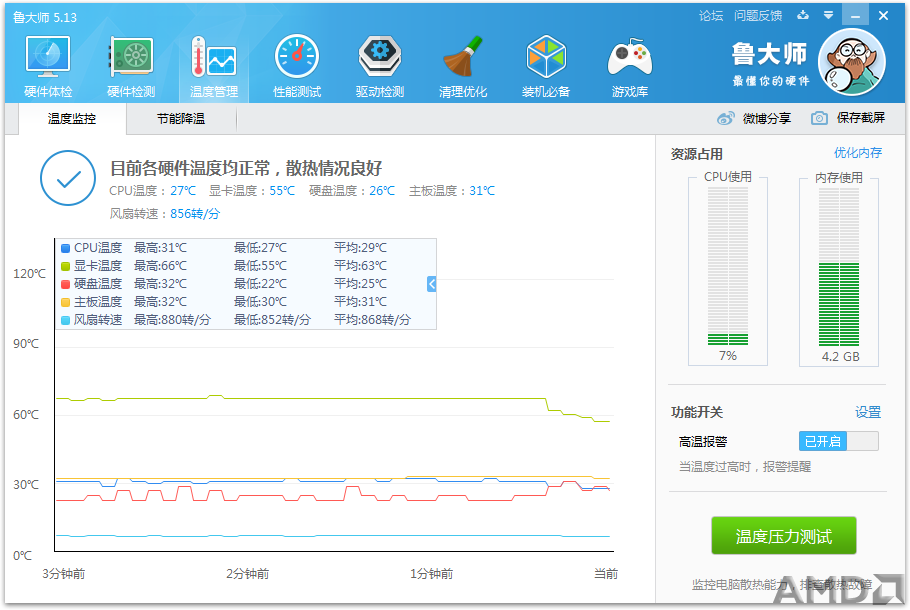This screenshot has height=610, width=910.
Task: Click the 内存使用 memory bar
Action: tap(839, 266)
